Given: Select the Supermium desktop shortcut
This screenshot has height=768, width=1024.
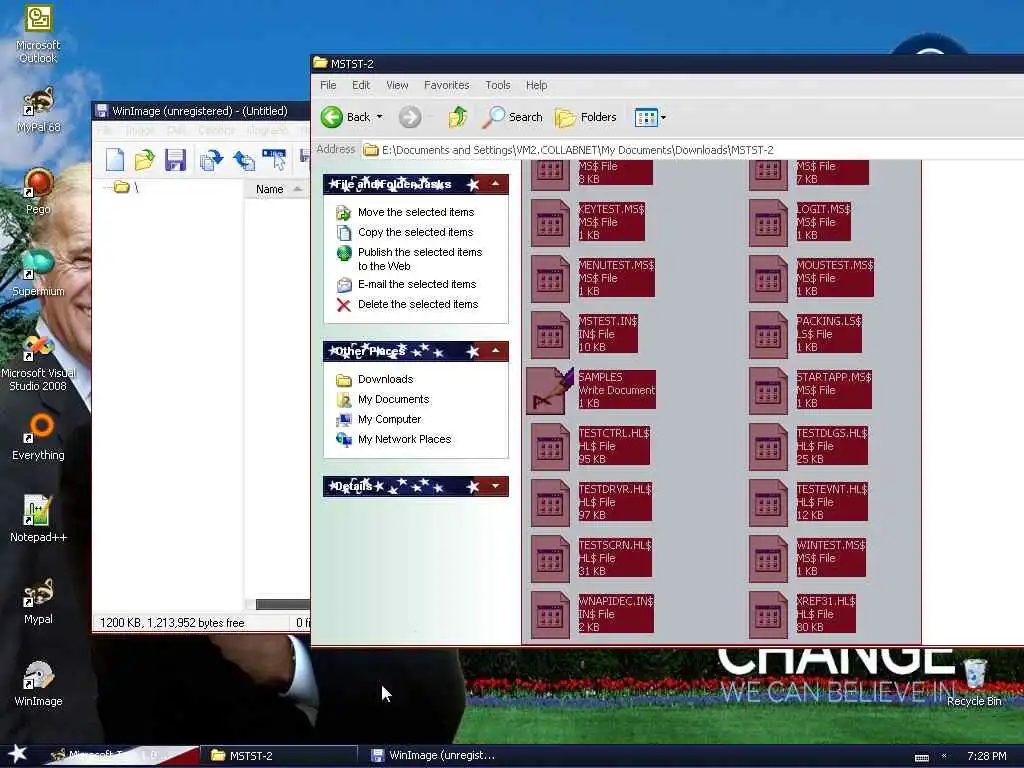Looking at the screenshot, I should pos(38,272).
